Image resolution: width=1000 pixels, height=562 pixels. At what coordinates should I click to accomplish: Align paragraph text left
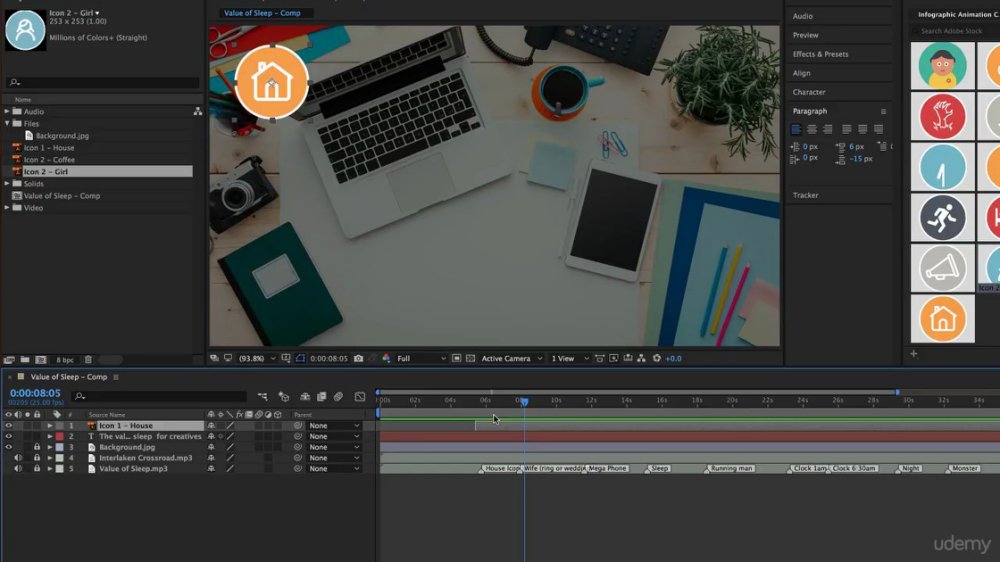tap(796, 129)
